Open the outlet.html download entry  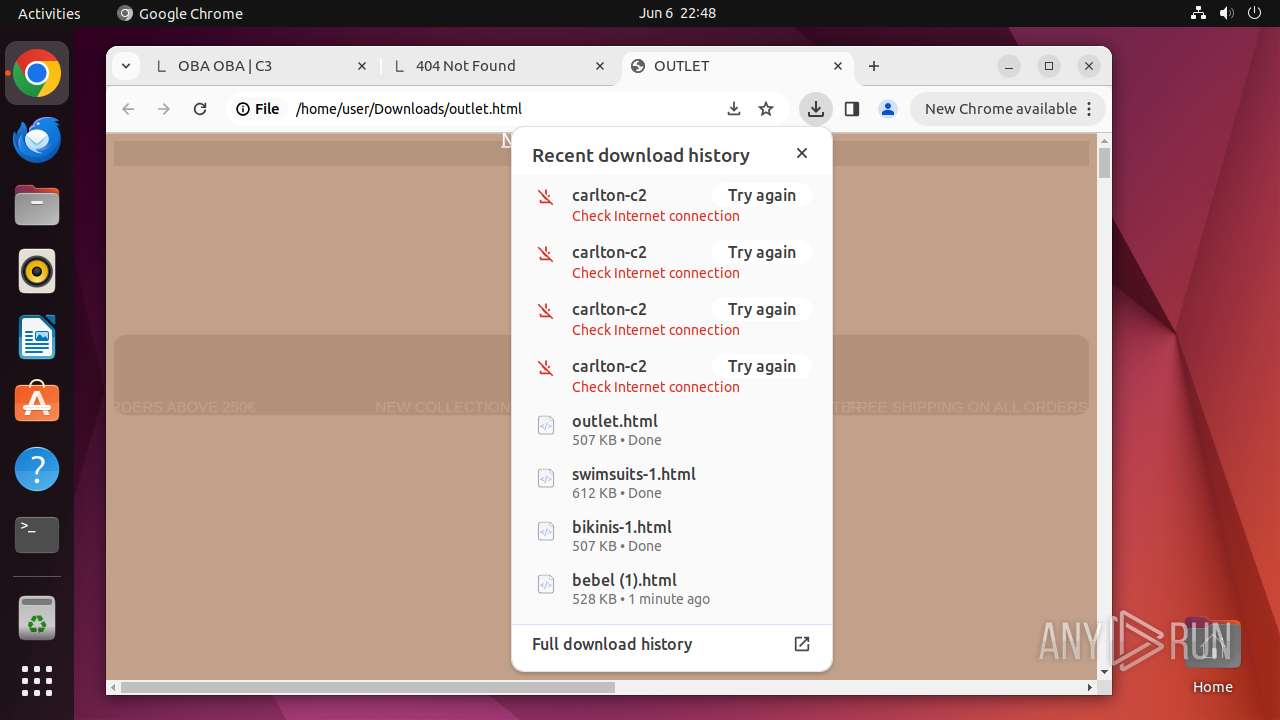671,430
